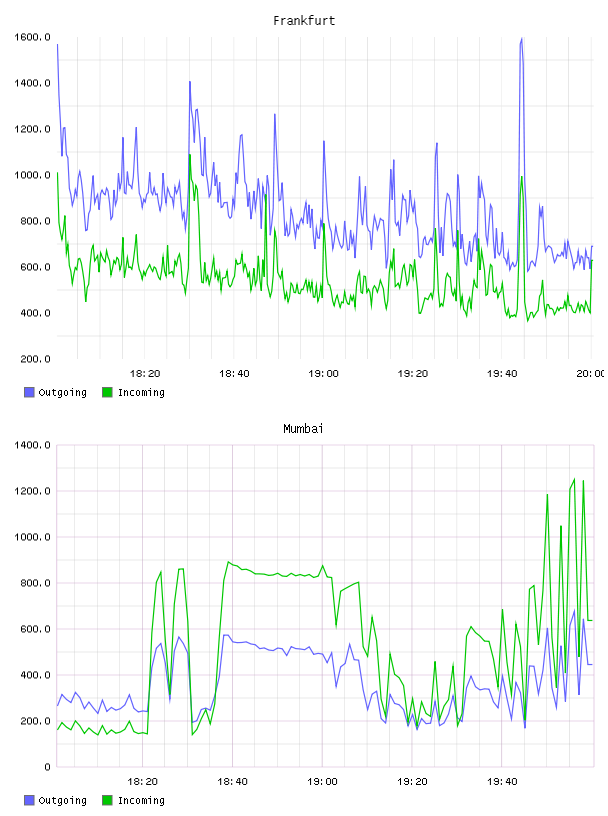Click the 20:00 time label in Frankfurt chart

pyautogui.click(x=590, y=374)
